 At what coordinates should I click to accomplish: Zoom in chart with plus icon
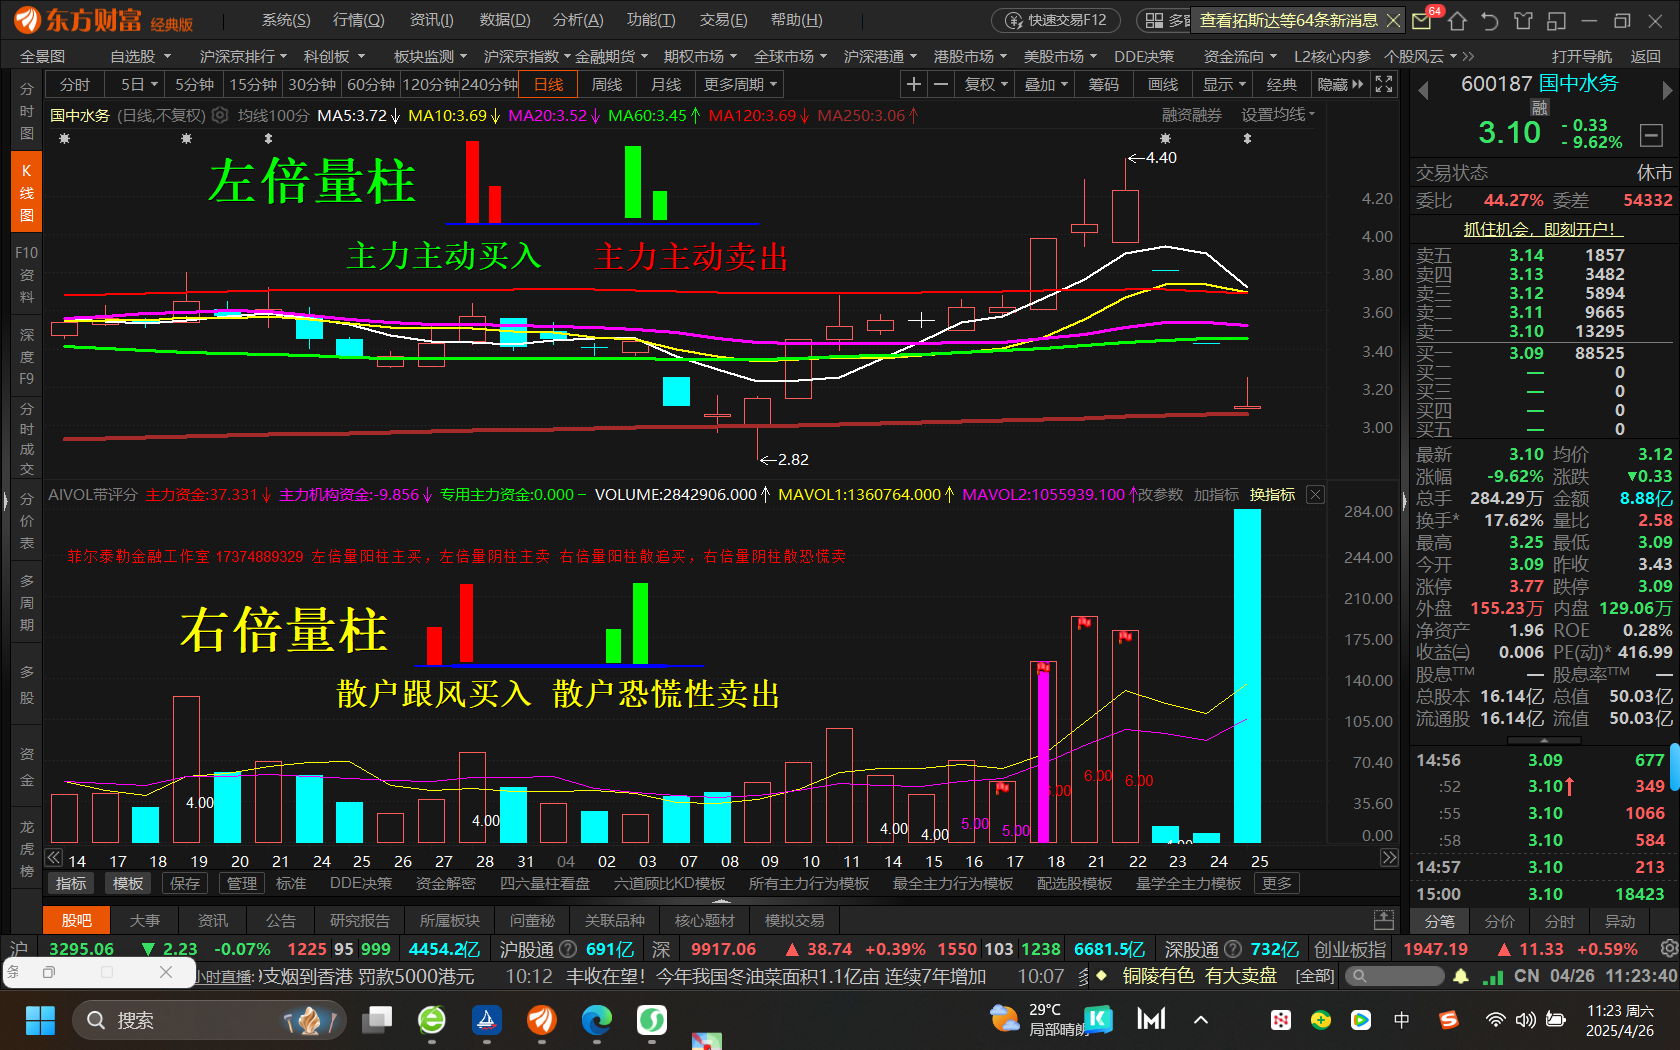[913, 85]
